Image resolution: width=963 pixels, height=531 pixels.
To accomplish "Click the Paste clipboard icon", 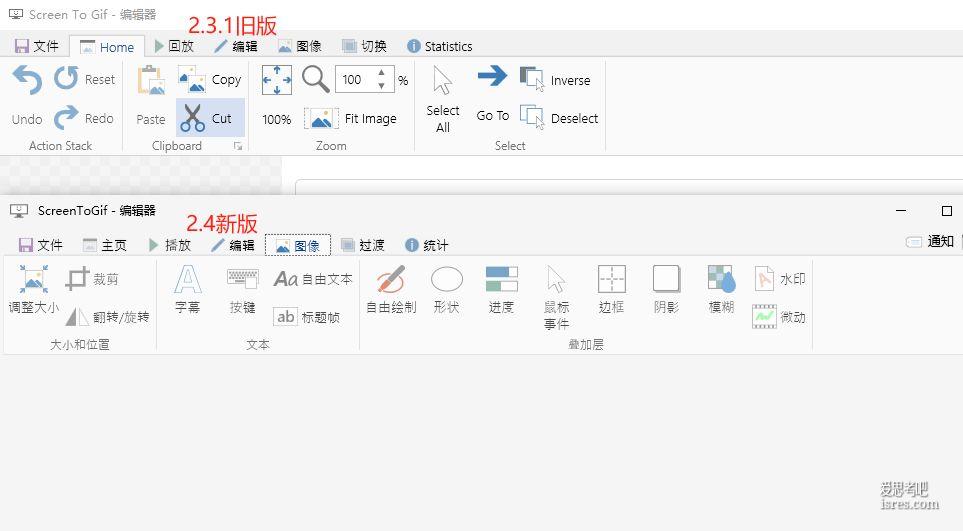I will pyautogui.click(x=151, y=80).
